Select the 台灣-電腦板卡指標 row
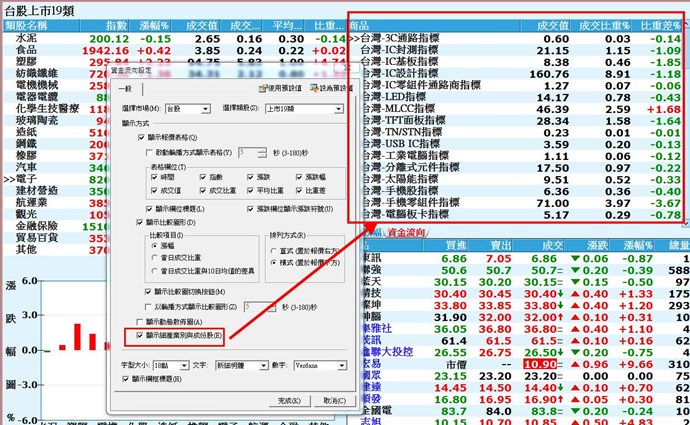690x425 pixels. point(516,215)
